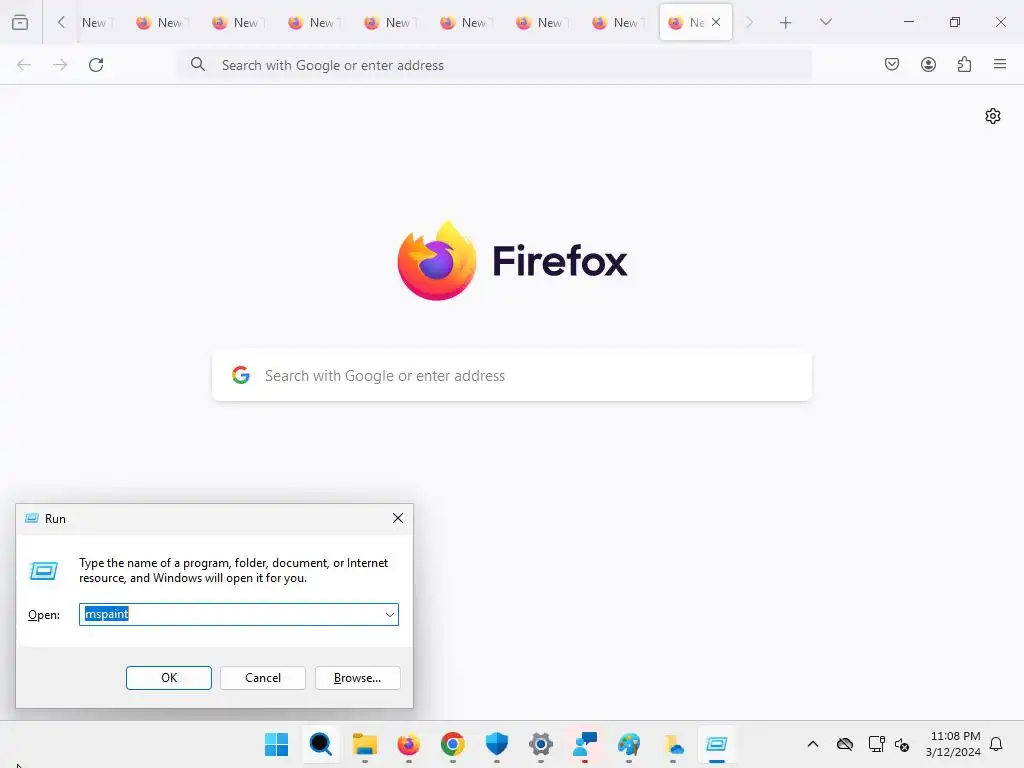Open notifications bell icon

[x=996, y=744]
